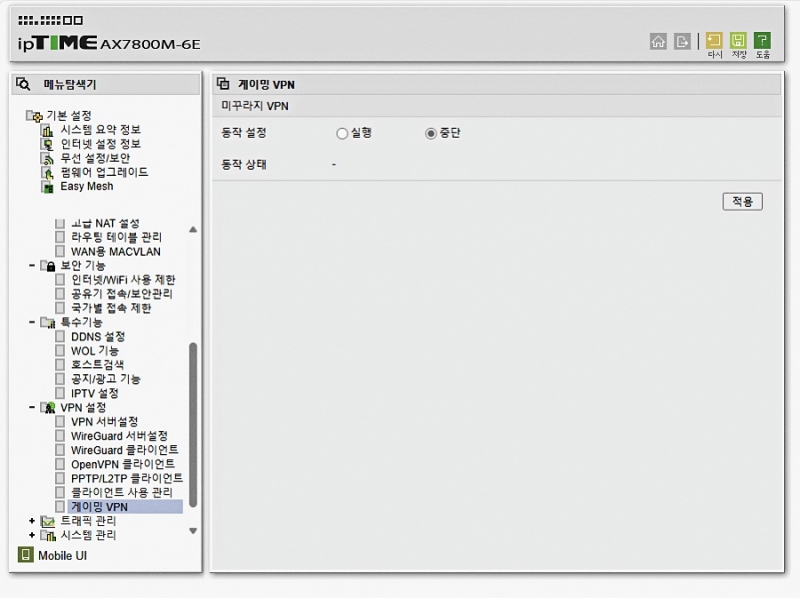Collapse the VPN 설정 tree section
This screenshot has width=800, height=598.
point(32,408)
